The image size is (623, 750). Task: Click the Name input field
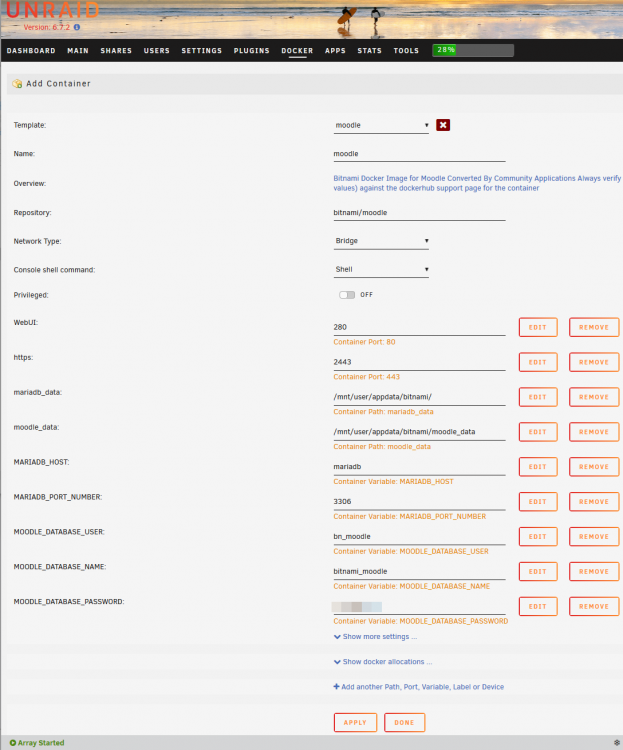419,154
